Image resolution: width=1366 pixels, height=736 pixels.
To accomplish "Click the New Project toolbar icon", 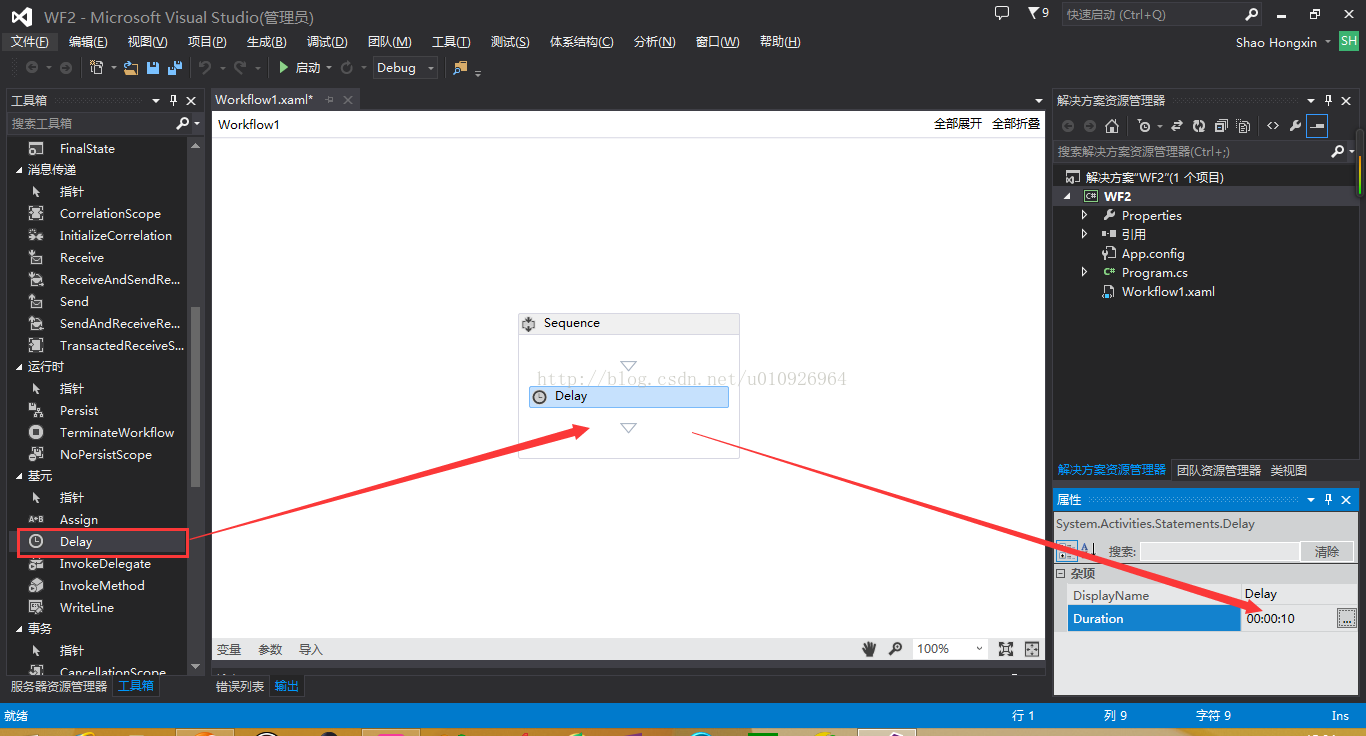I will coord(97,68).
